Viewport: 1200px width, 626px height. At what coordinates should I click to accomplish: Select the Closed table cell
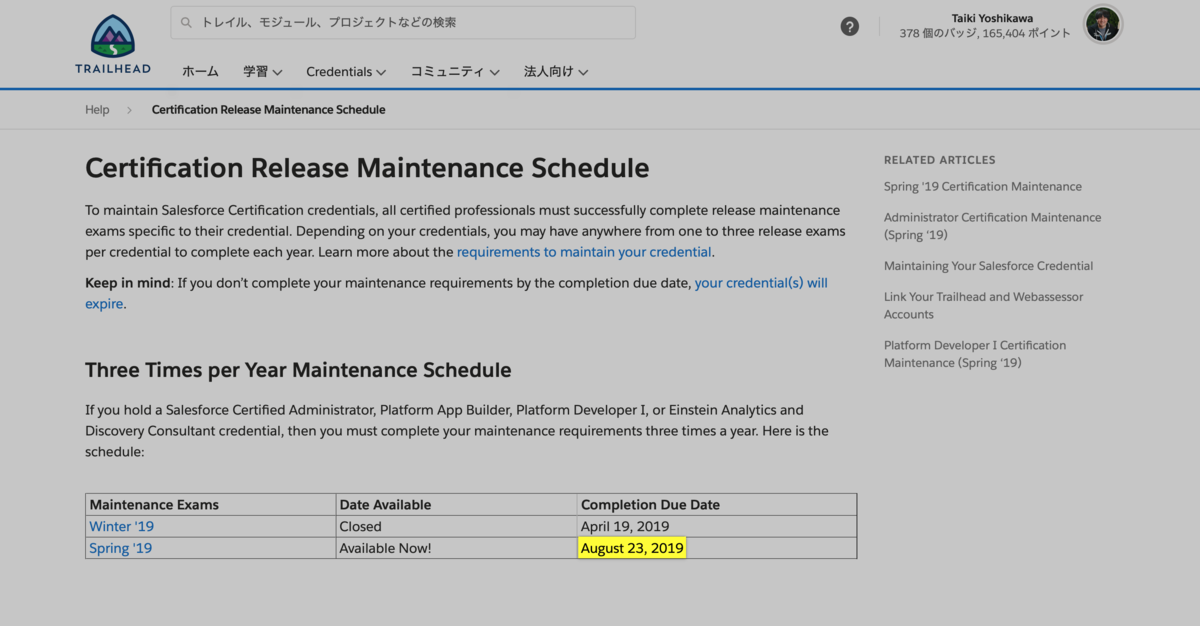click(x=457, y=526)
